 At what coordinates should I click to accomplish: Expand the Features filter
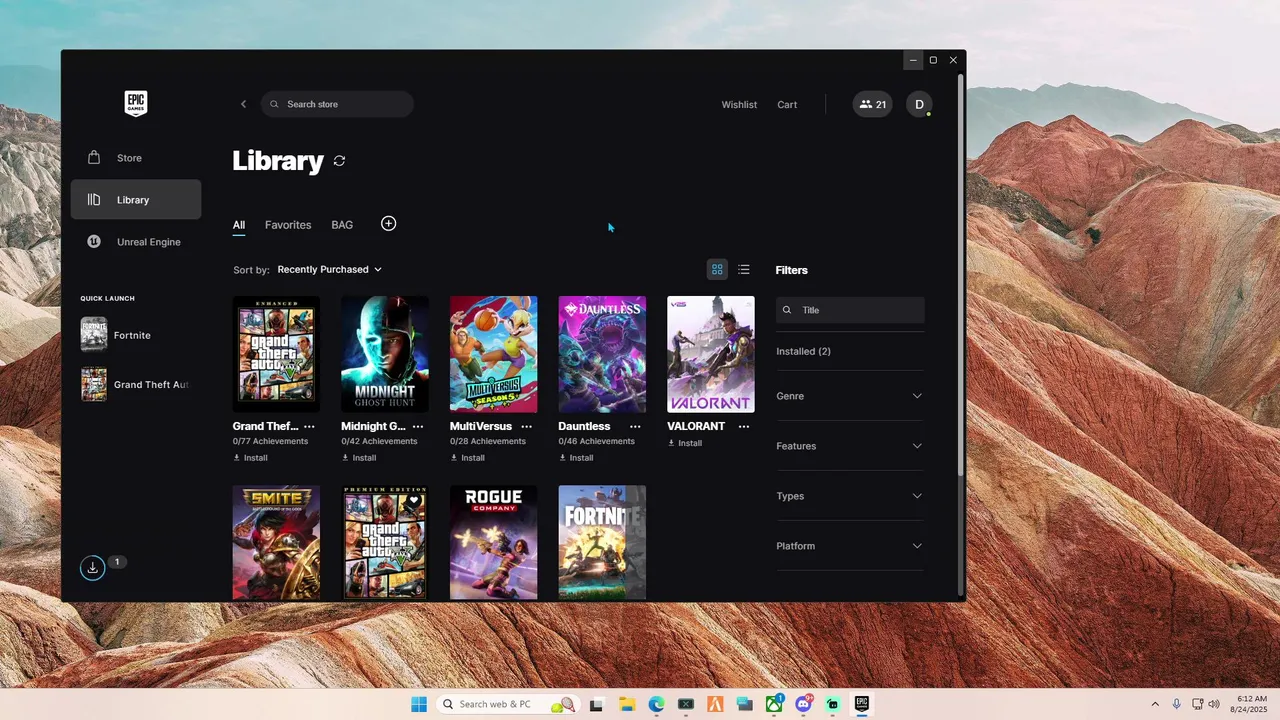[x=850, y=446]
